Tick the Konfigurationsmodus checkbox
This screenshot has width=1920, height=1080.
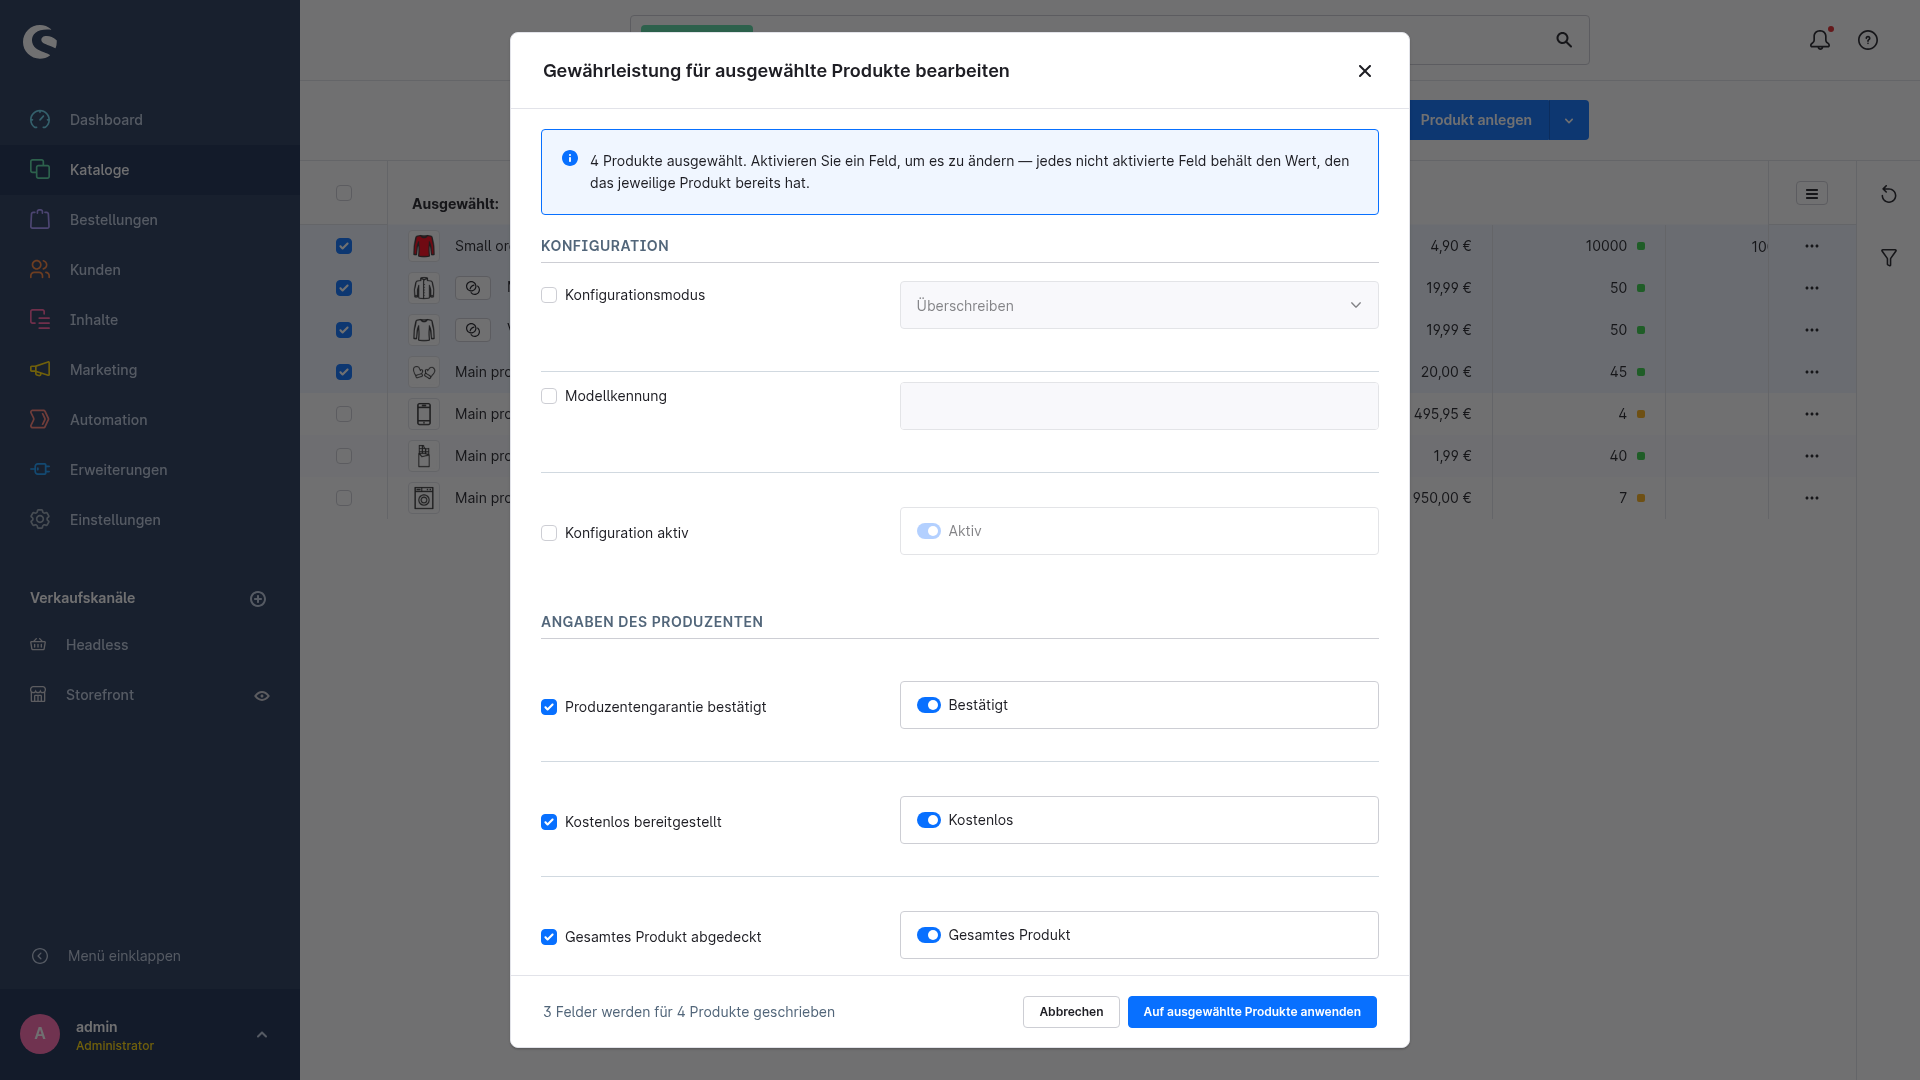[x=549, y=295]
